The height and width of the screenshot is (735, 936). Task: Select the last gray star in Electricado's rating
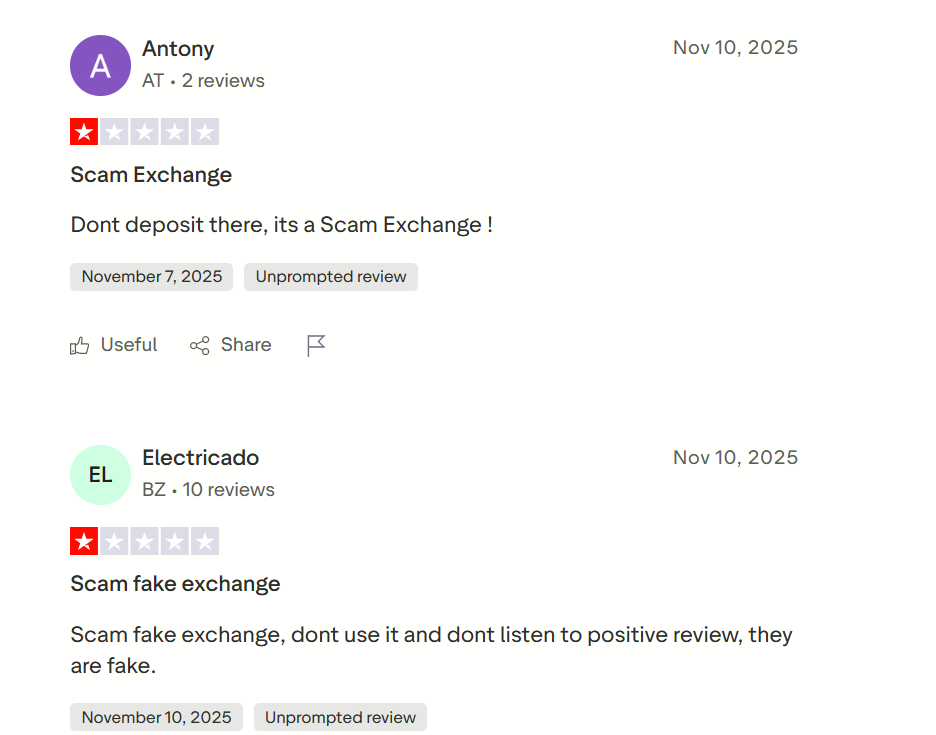coord(204,541)
